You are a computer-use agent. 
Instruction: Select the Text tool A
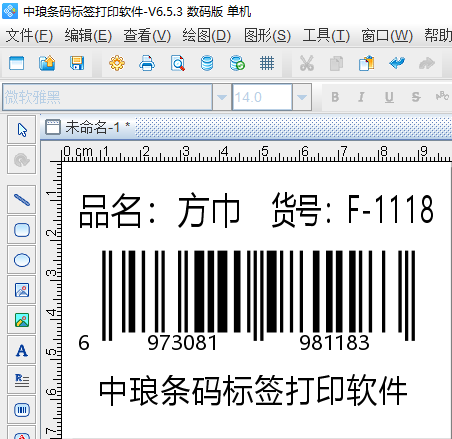[22, 350]
